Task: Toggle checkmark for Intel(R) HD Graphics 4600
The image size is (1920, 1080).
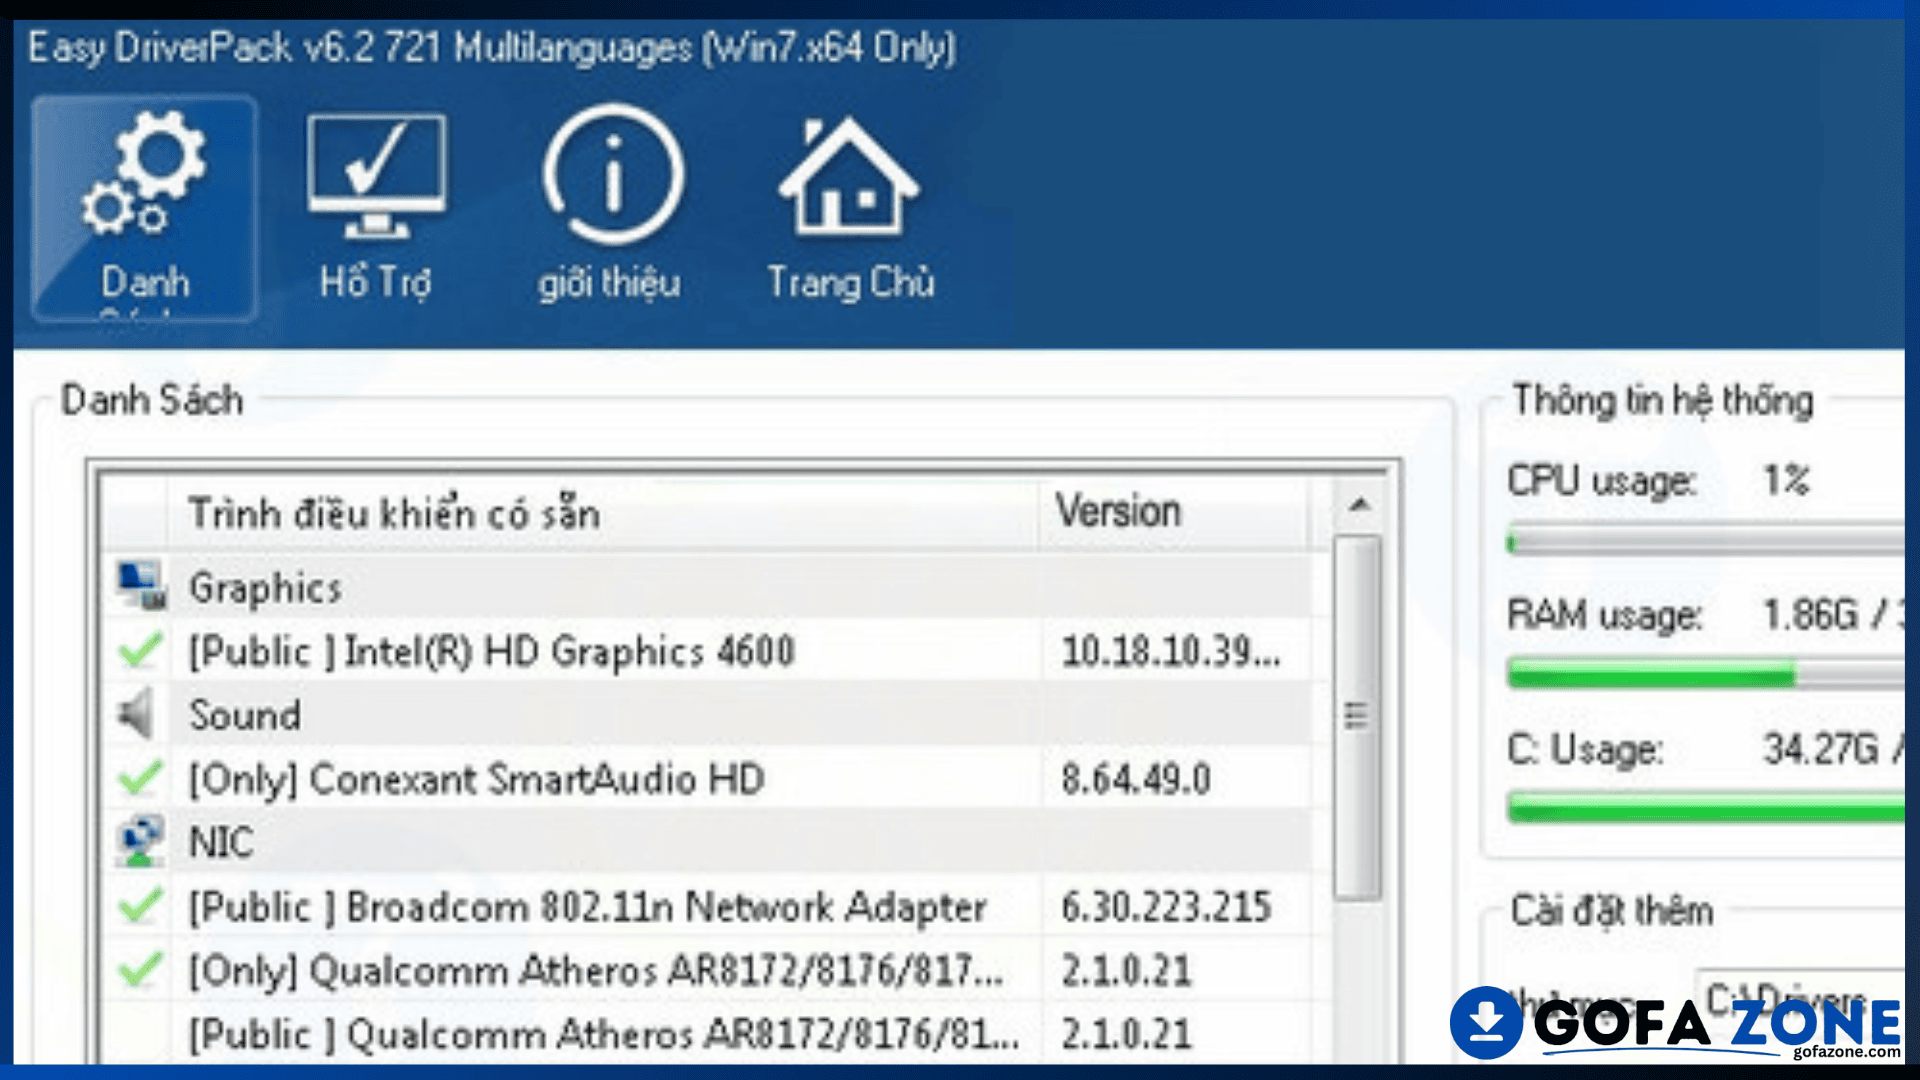Action: click(140, 651)
